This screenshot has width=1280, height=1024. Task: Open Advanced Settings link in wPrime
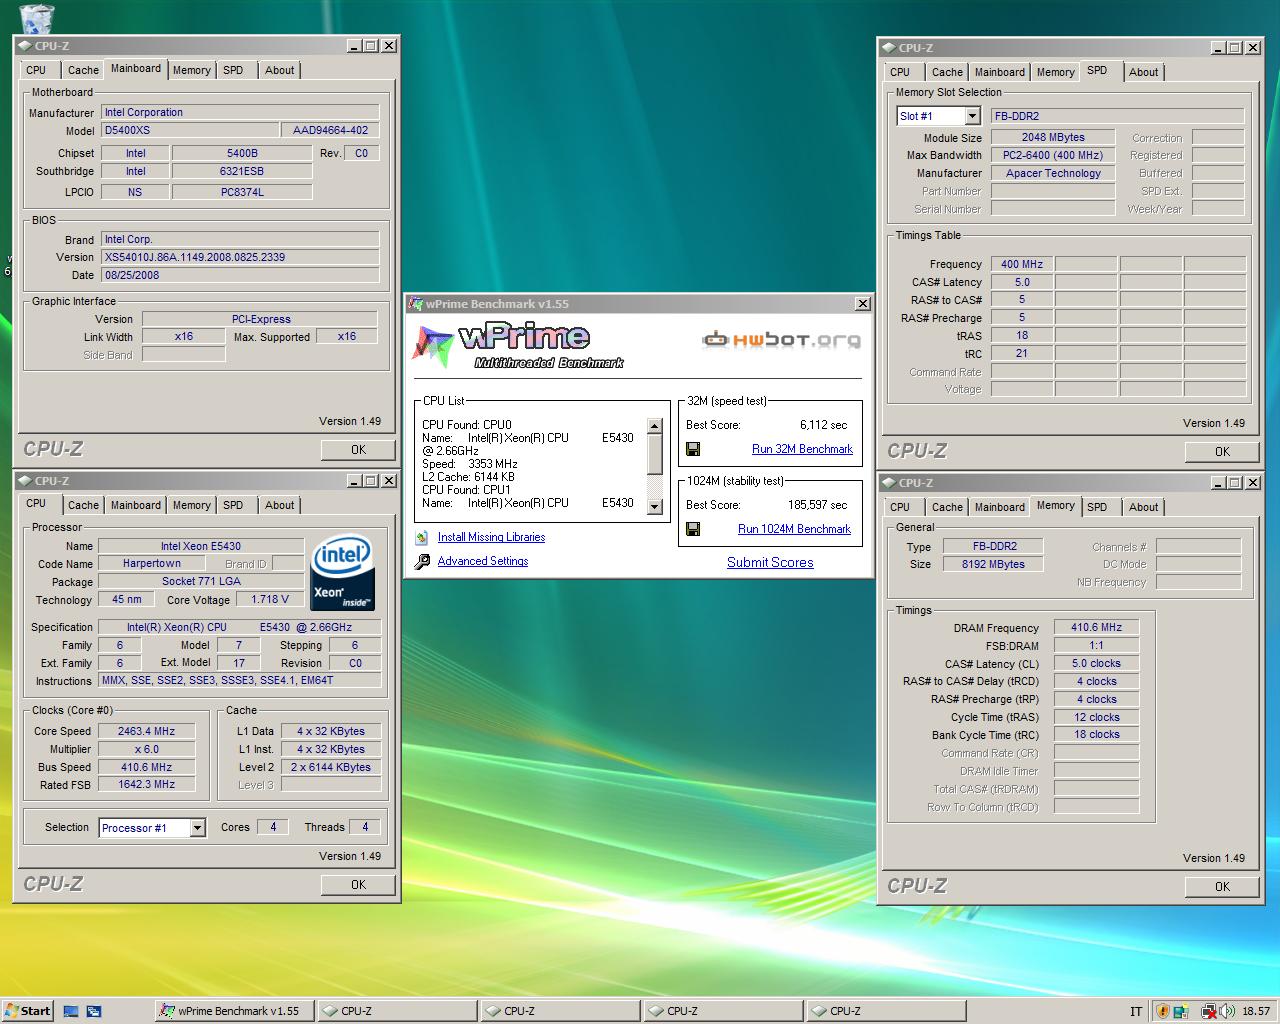(x=483, y=561)
